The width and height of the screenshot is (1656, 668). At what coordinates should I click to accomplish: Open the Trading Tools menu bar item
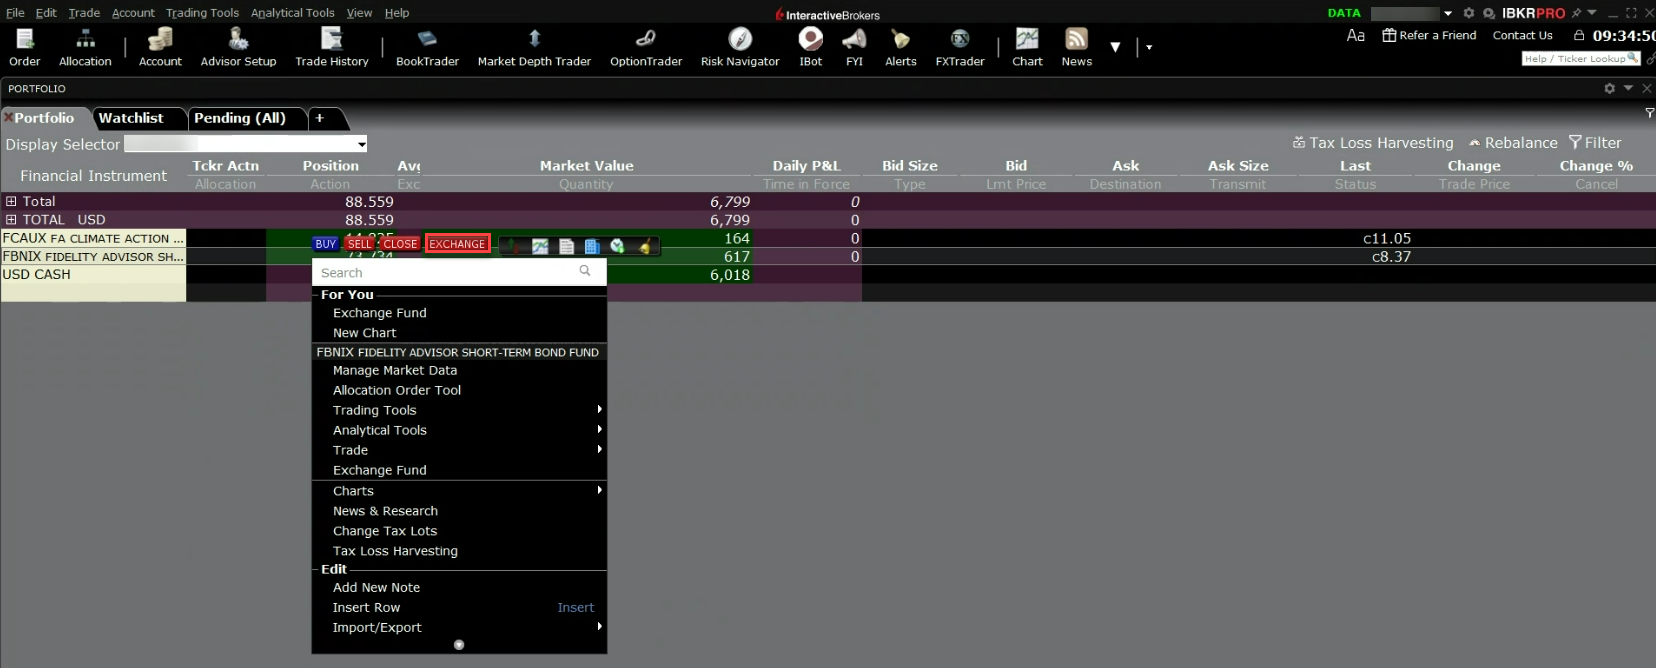pyautogui.click(x=202, y=13)
